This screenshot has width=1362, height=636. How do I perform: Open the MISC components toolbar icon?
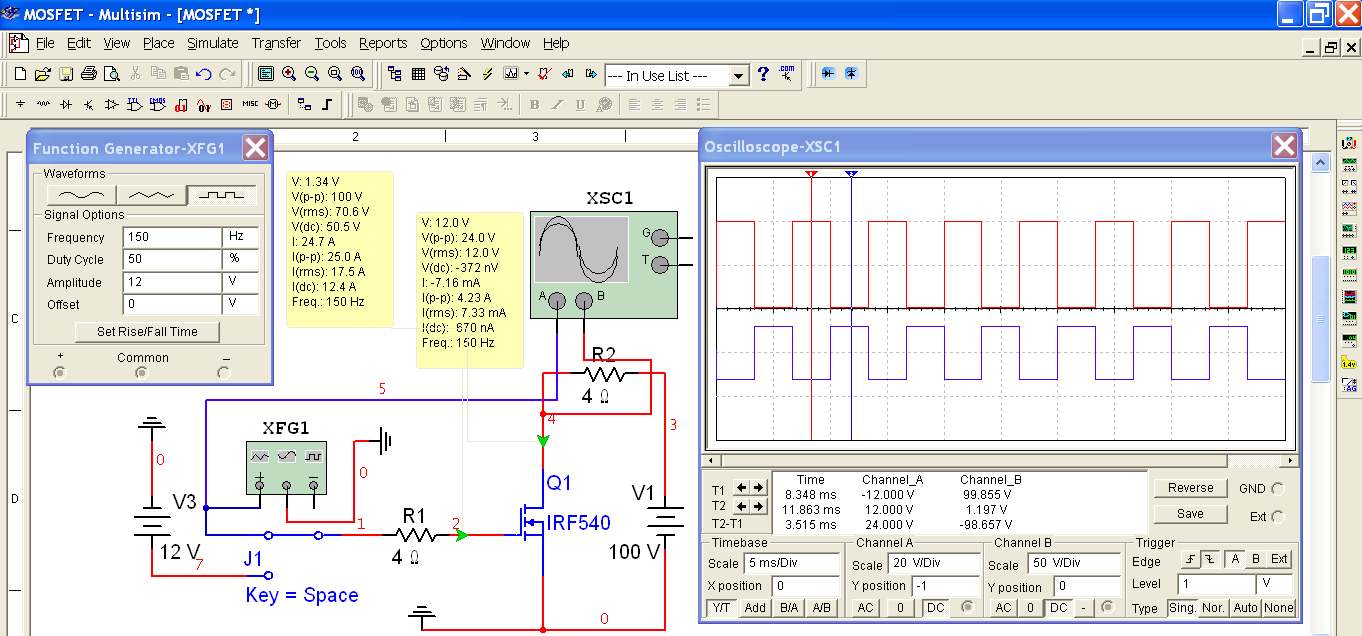click(250, 104)
